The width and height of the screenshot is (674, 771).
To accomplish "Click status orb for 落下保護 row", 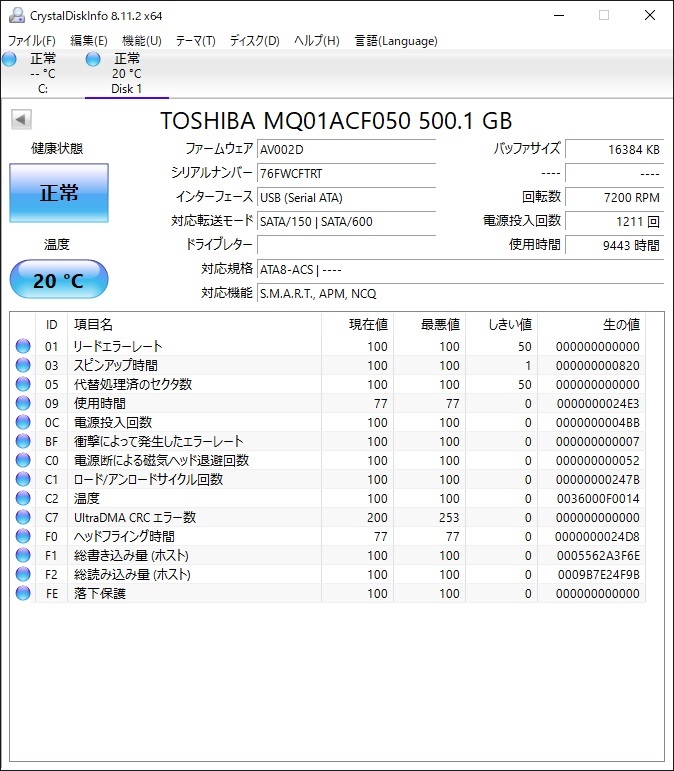I will [23, 593].
